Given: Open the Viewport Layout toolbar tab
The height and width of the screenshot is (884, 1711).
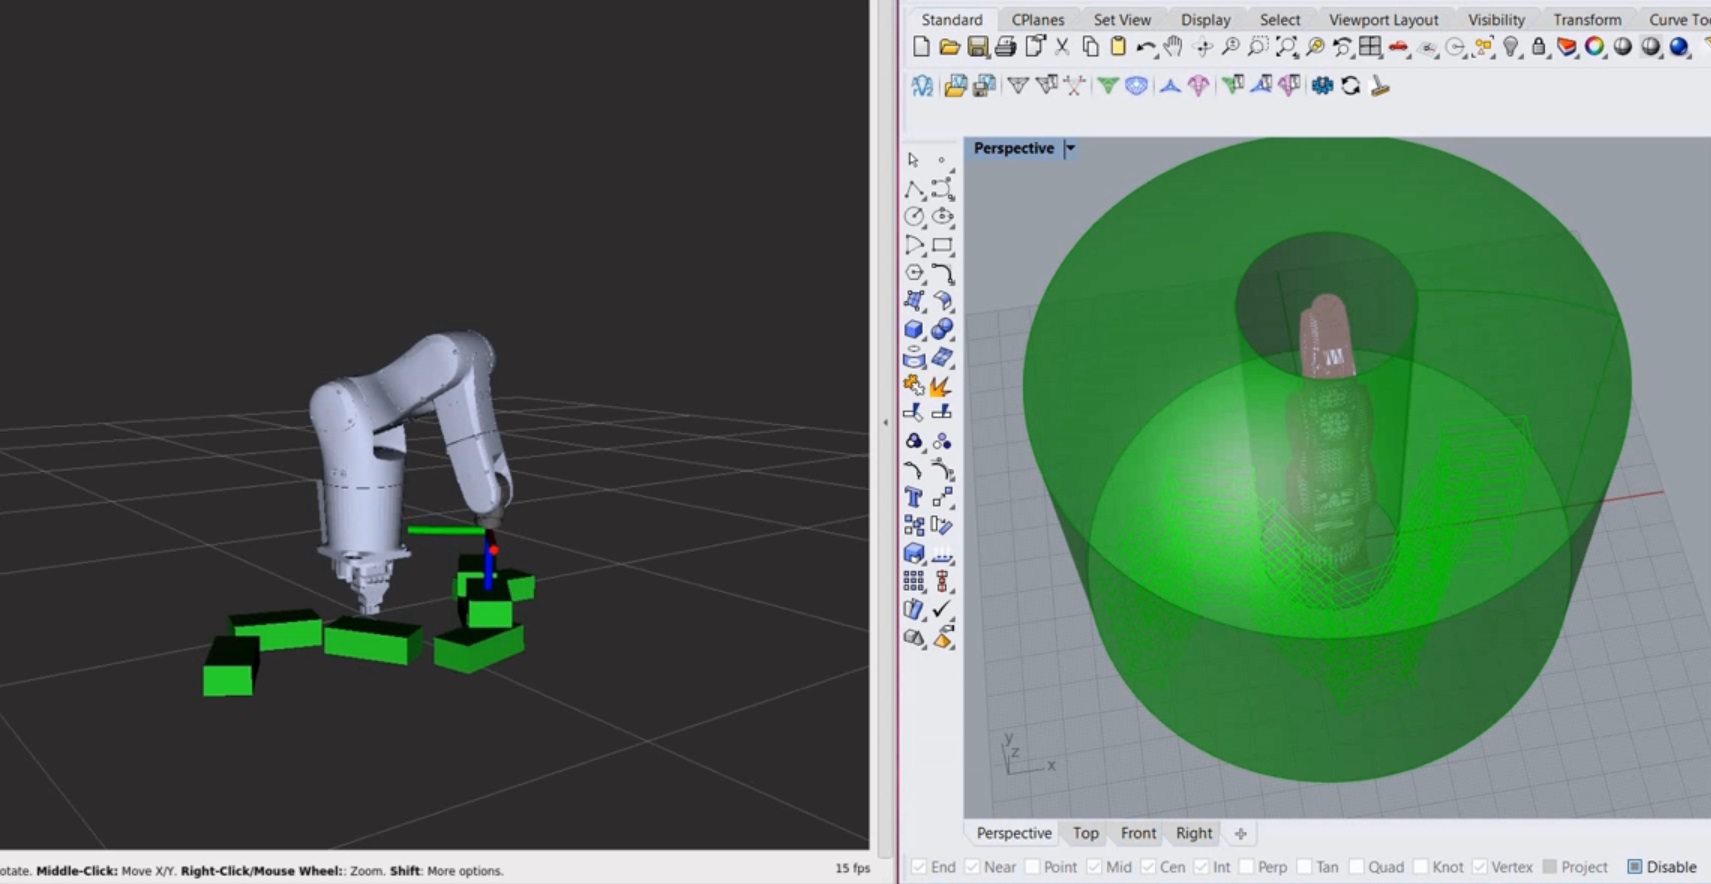Looking at the screenshot, I should click(1383, 19).
